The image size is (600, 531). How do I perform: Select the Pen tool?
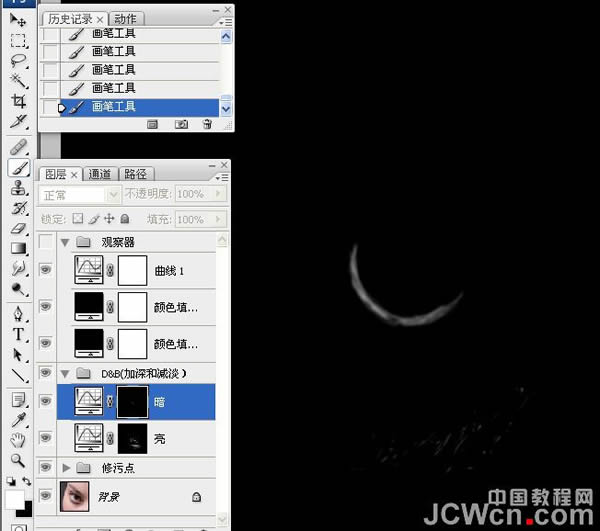pyautogui.click(x=18, y=314)
